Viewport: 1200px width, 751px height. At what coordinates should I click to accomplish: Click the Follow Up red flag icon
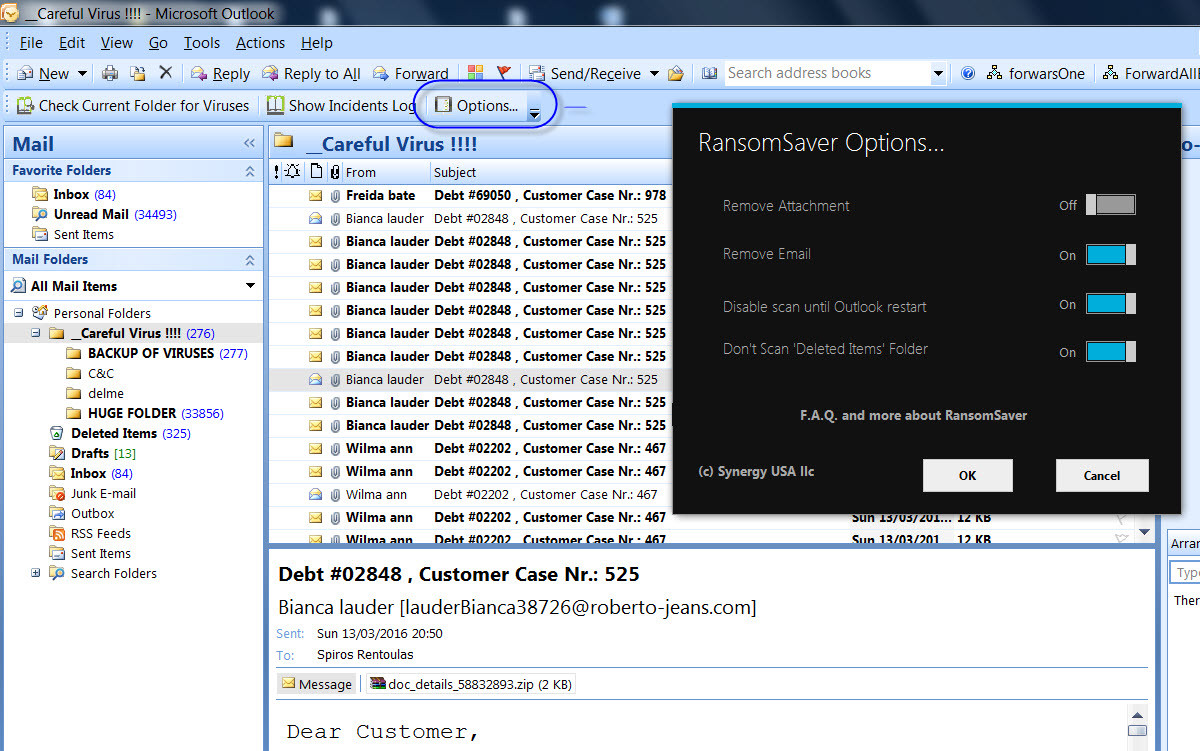503,73
